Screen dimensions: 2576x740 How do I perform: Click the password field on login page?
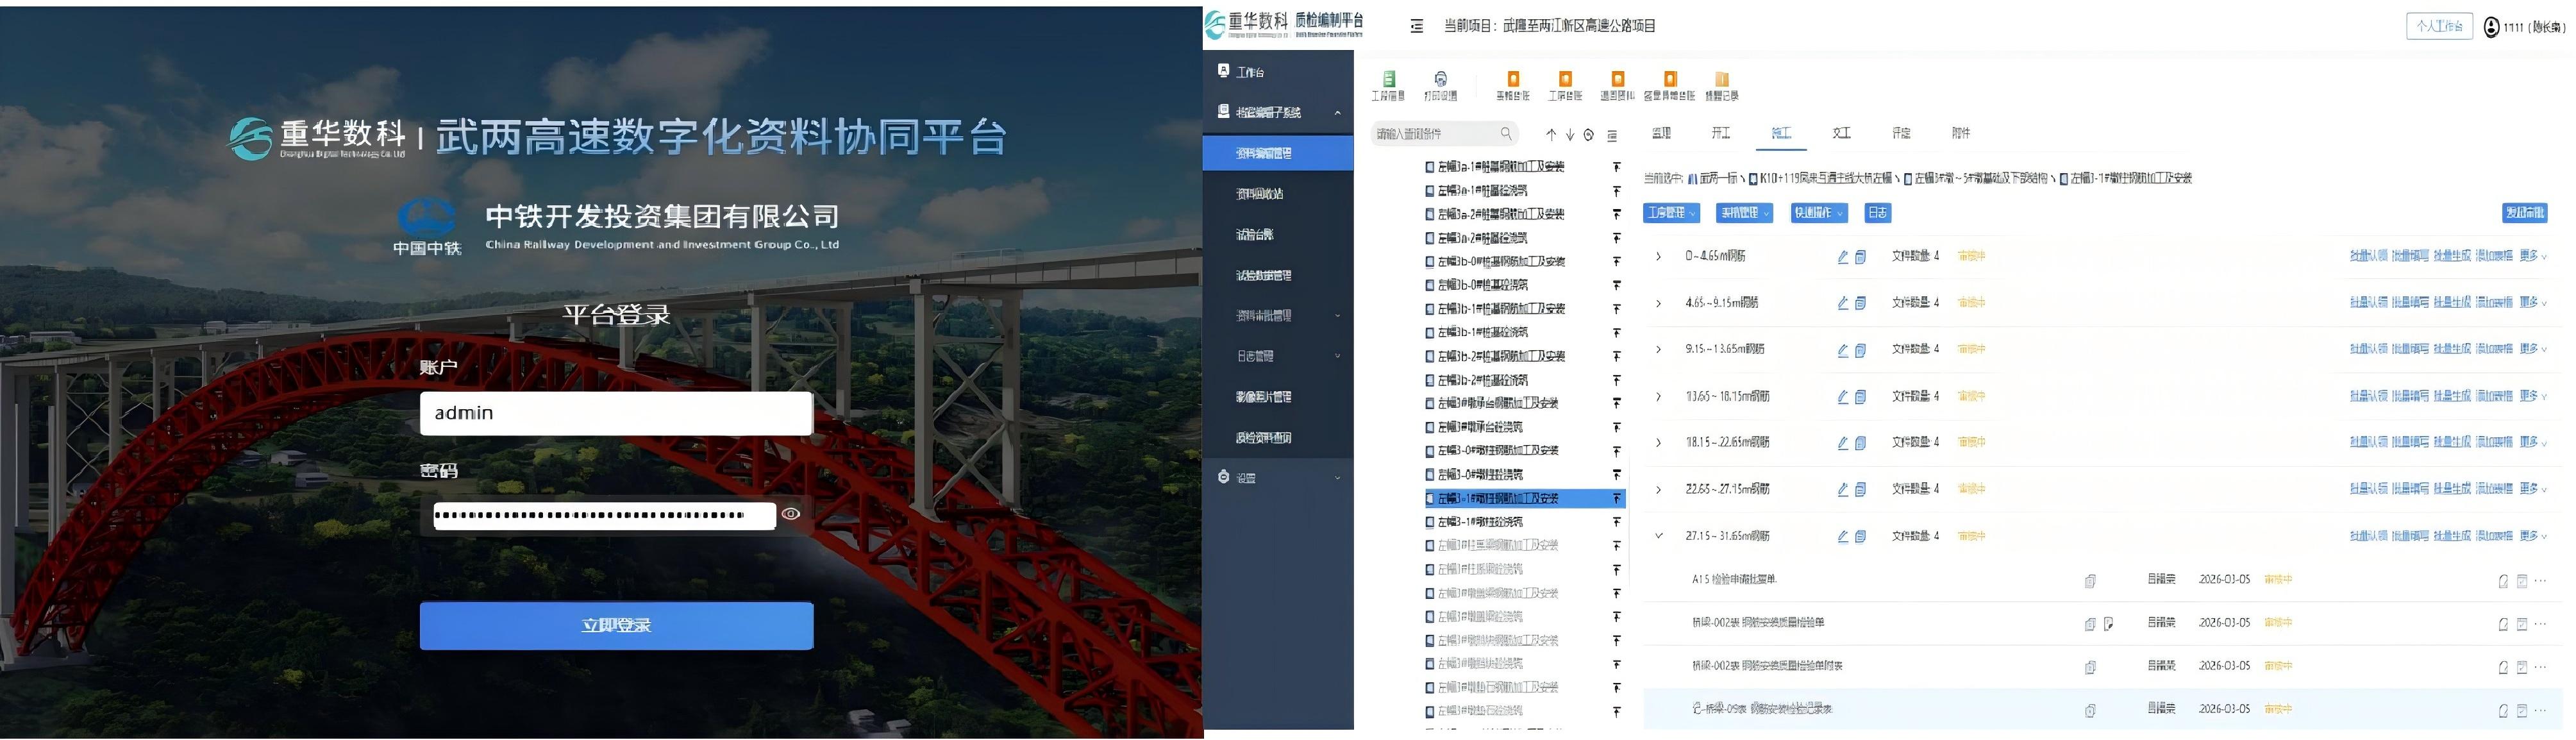[604, 515]
